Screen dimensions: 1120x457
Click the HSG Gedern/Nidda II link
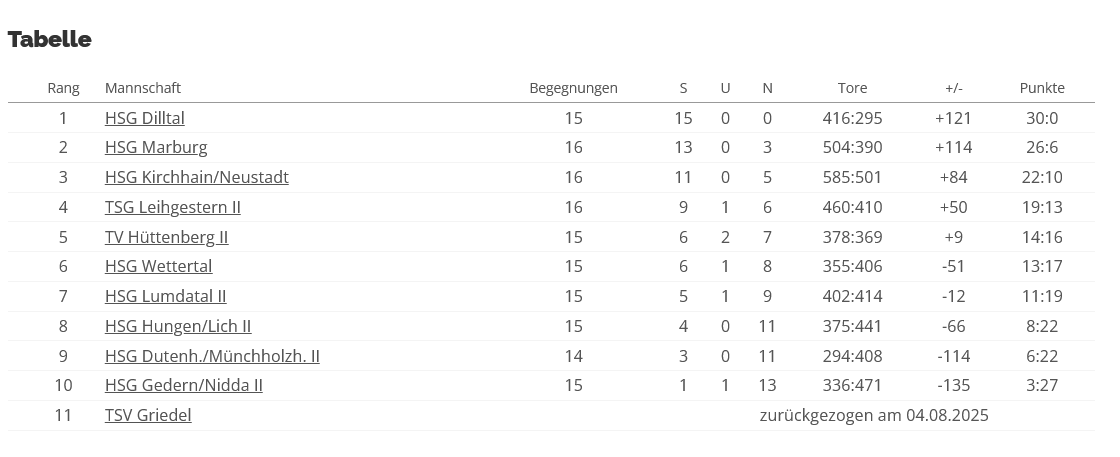(x=184, y=385)
